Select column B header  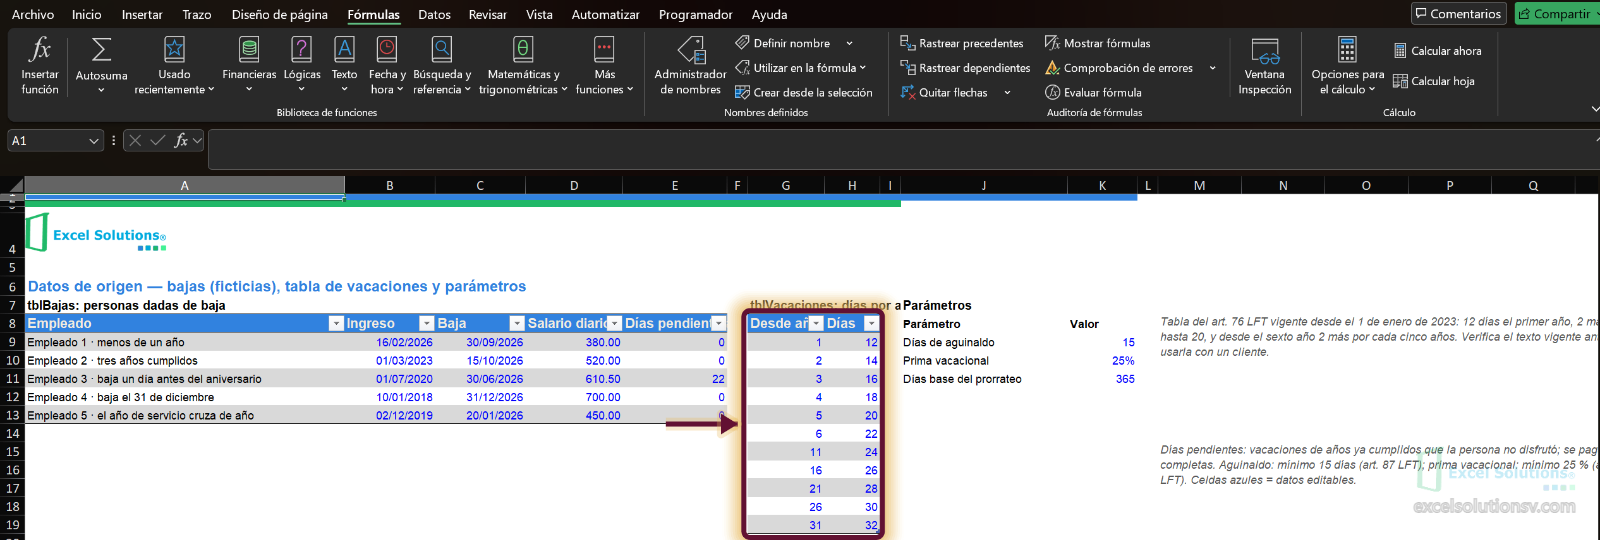(x=390, y=185)
